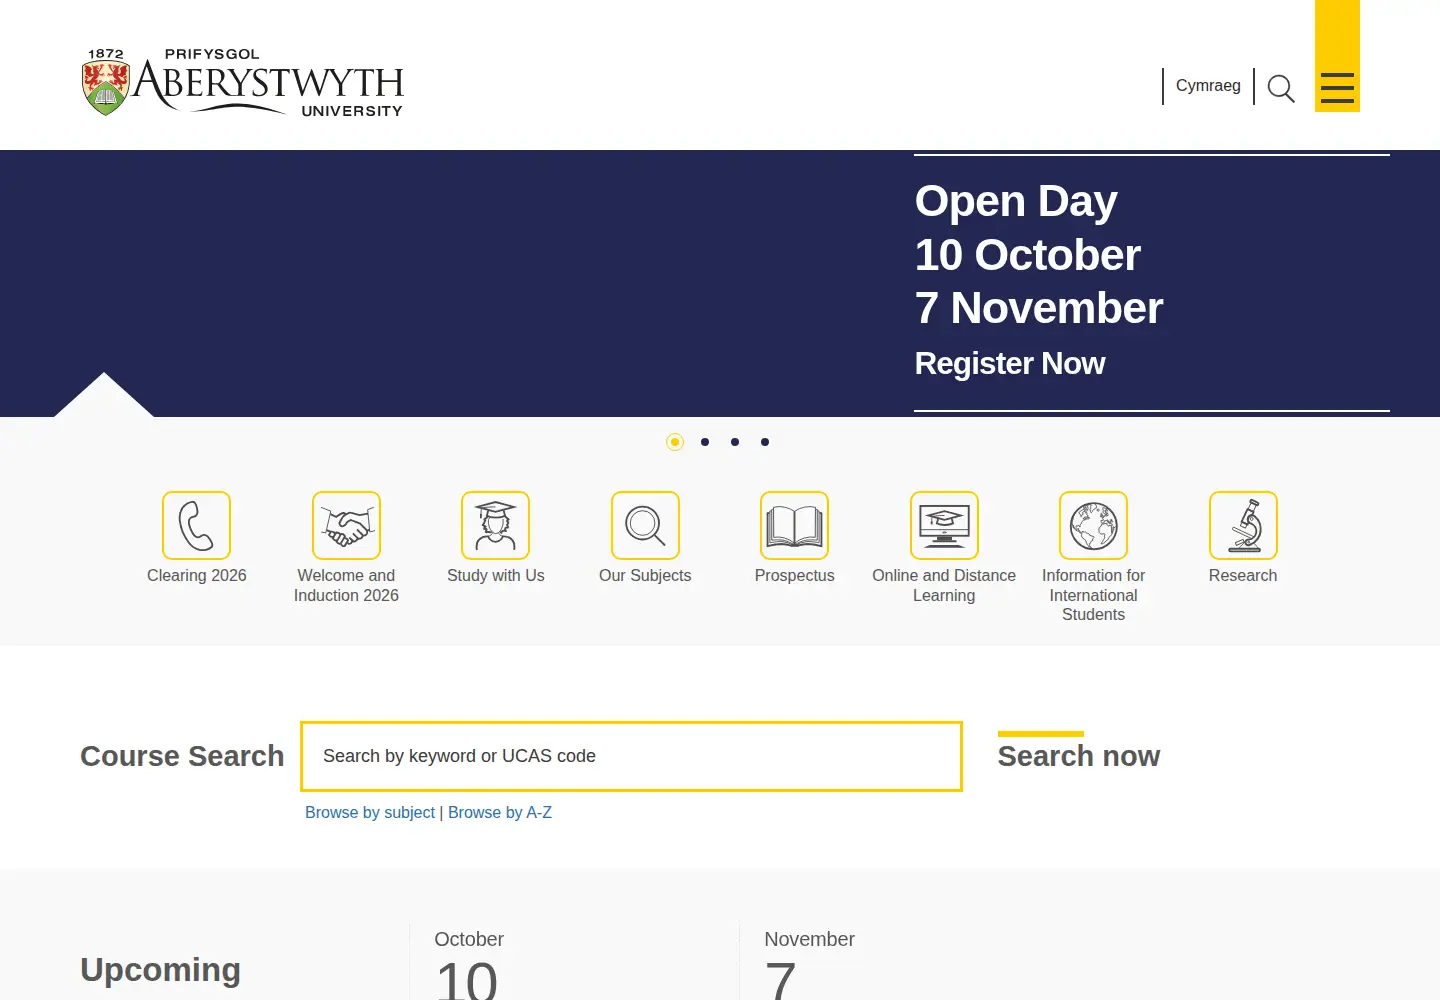
Task: Open the Prospectus book icon
Action: [x=794, y=525]
